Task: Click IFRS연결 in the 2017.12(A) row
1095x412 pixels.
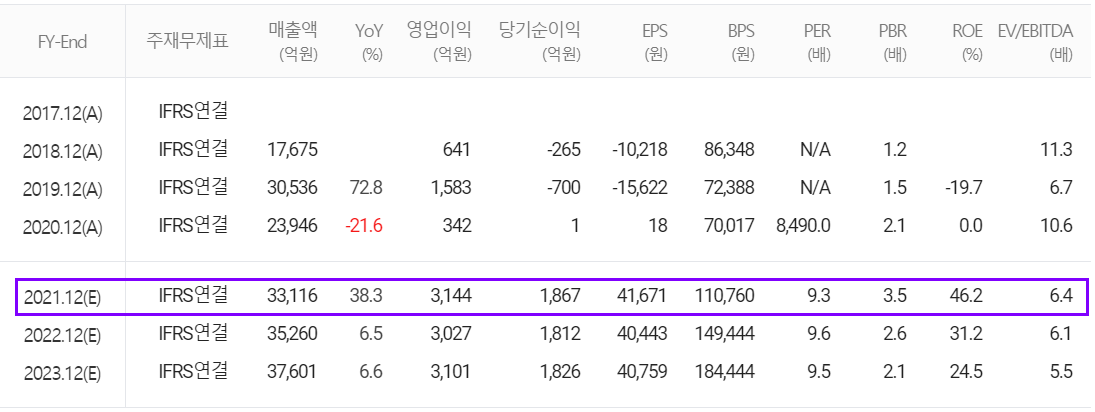Action: pos(193,111)
